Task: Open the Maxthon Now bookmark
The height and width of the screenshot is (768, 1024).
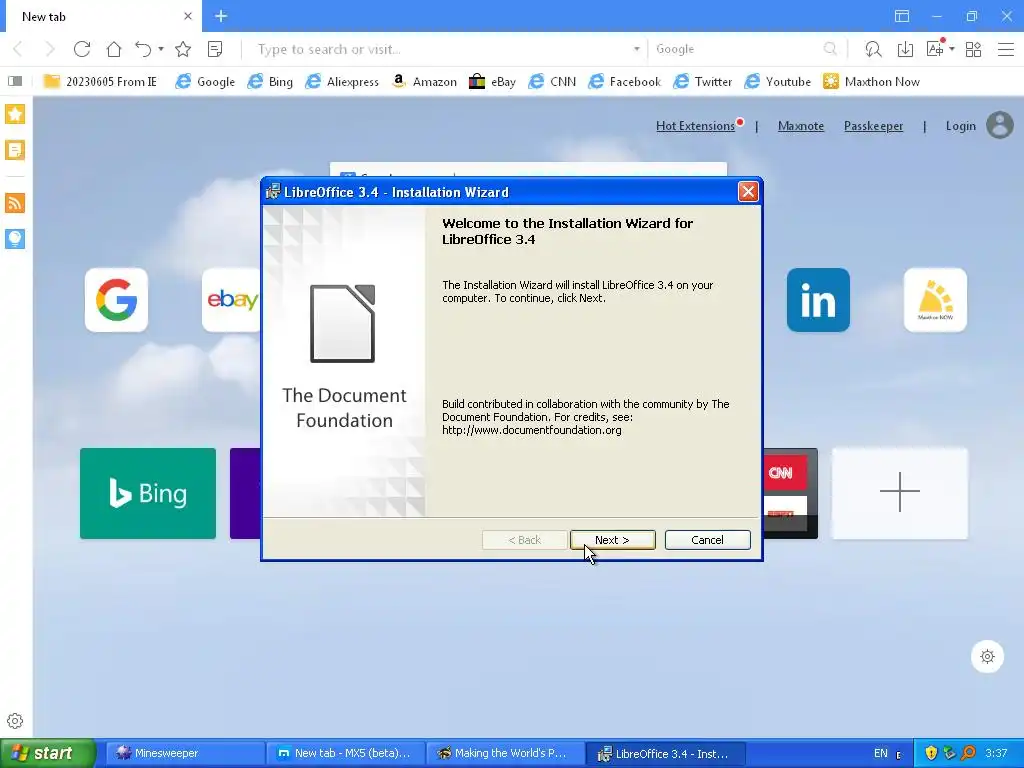Action: [x=871, y=82]
